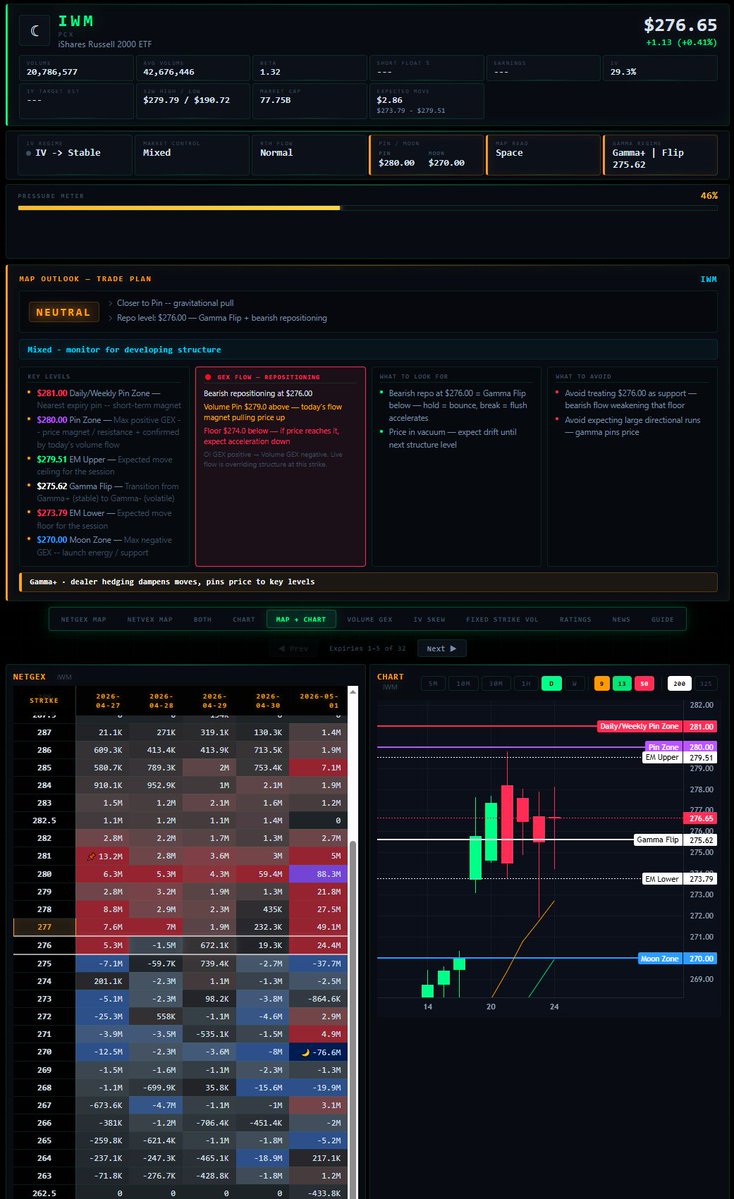
Task: Toggle the 200 moving average overlay
Action: (679, 684)
